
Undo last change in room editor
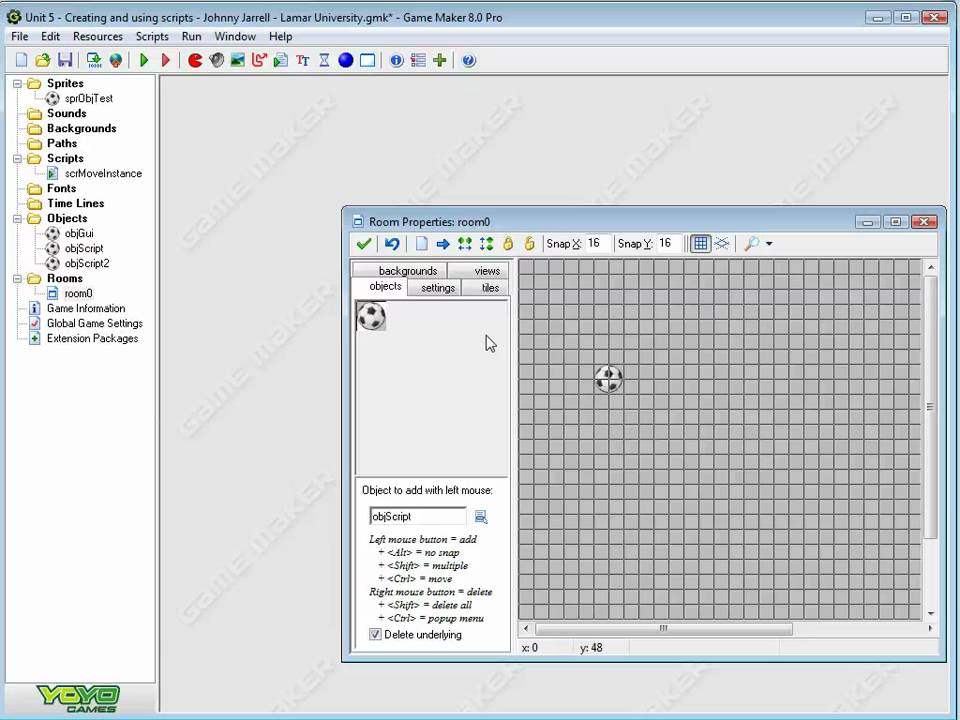click(392, 244)
